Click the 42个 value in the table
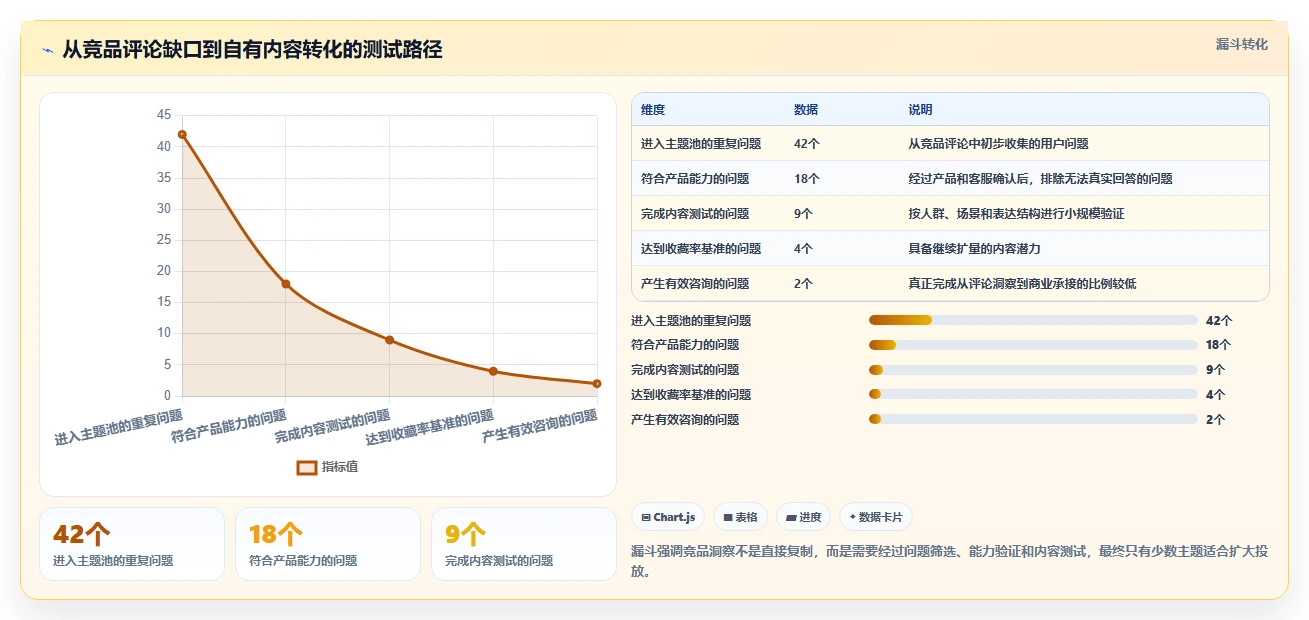This screenshot has height=620, width=1309. coord(806,144)
